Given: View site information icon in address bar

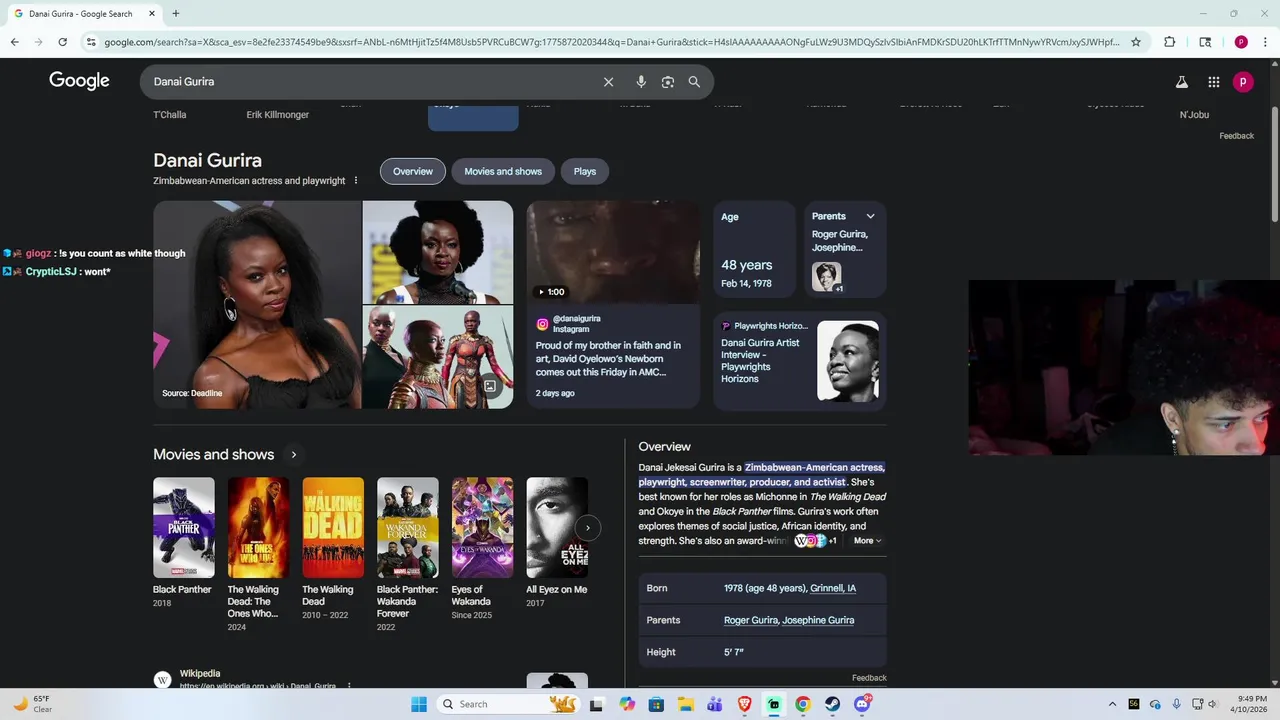Looking at the screenshot, I should (x=91, y=42).
